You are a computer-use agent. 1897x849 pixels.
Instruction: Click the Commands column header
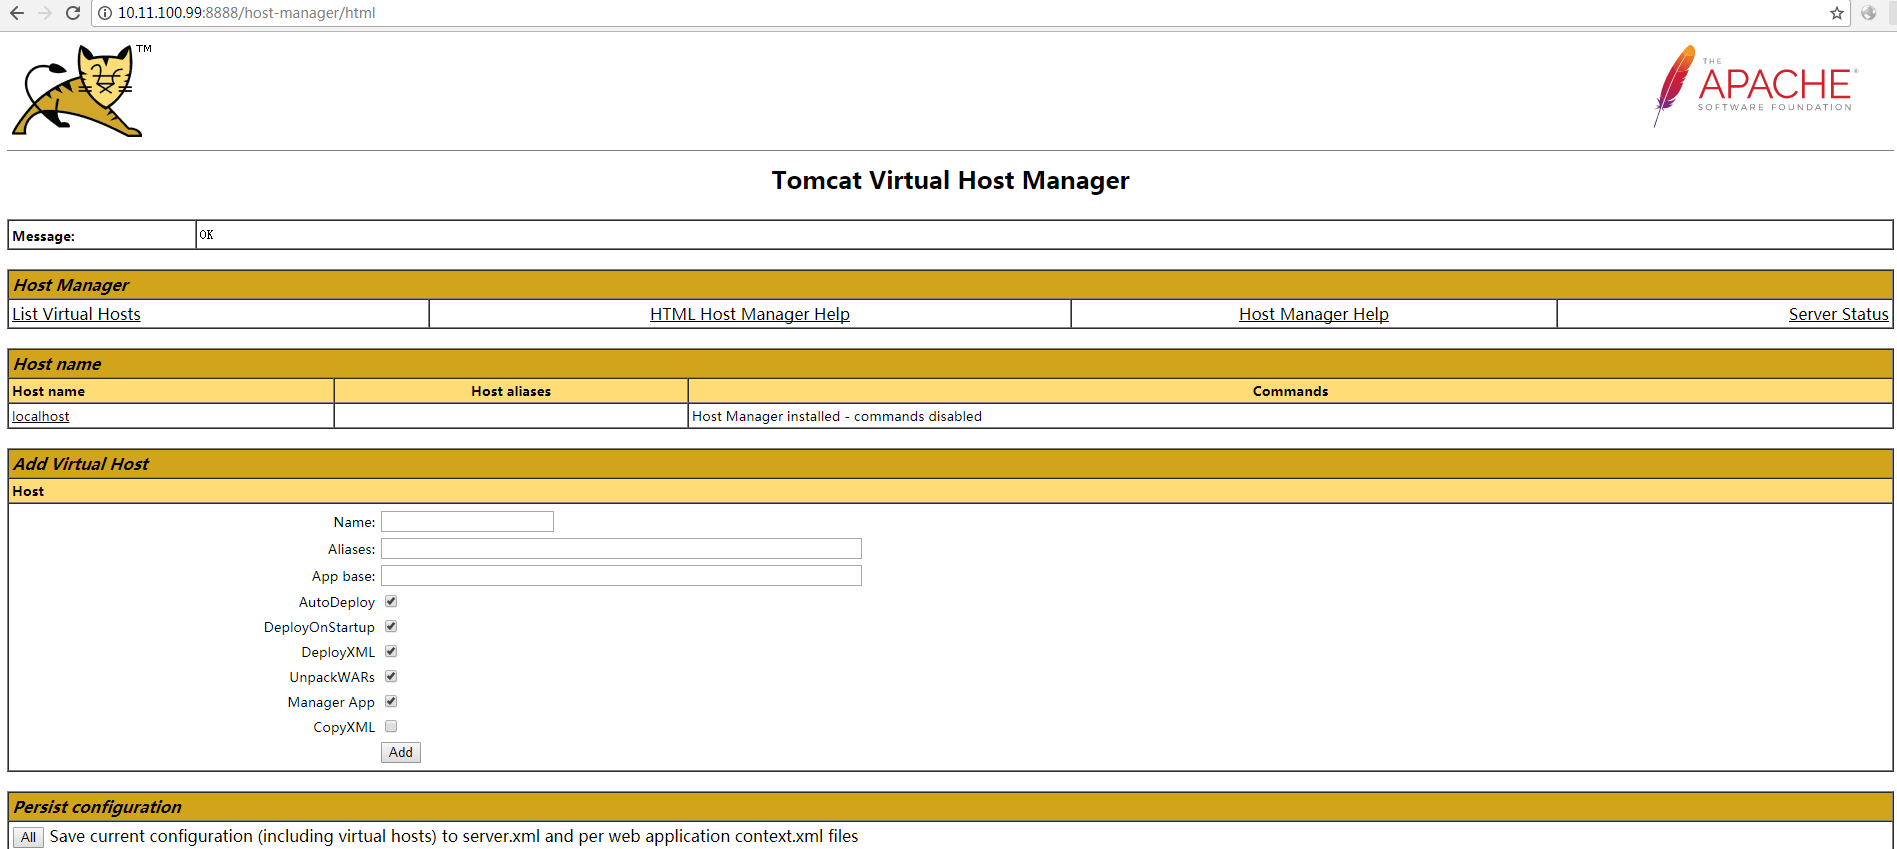point(1290,391)
